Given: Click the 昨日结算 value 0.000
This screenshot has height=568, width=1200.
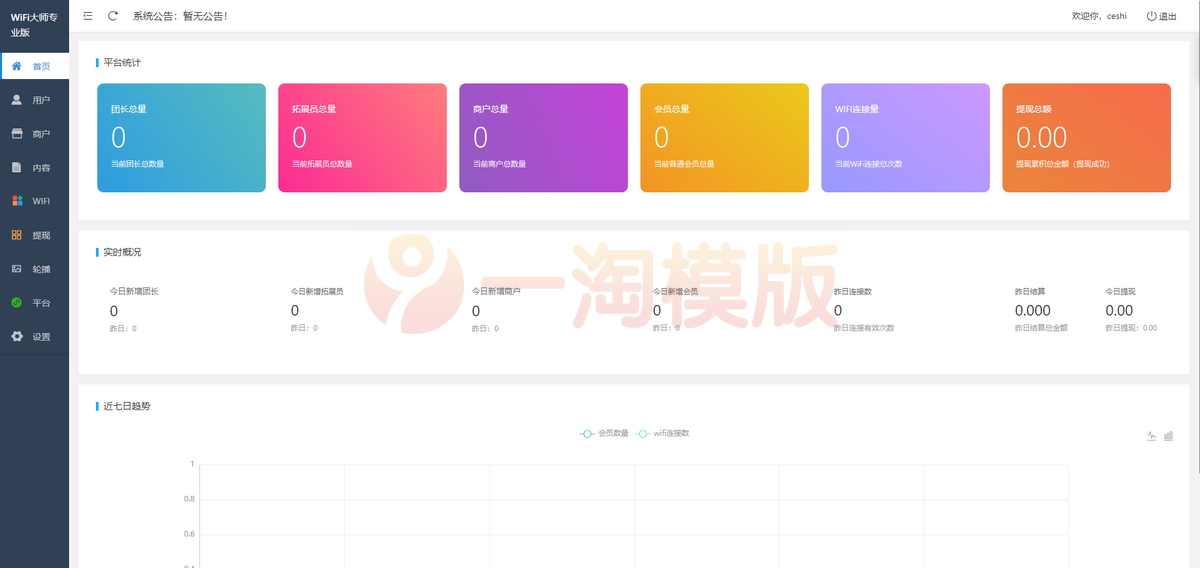Looking at the screenshot, I should (1033, 311).
